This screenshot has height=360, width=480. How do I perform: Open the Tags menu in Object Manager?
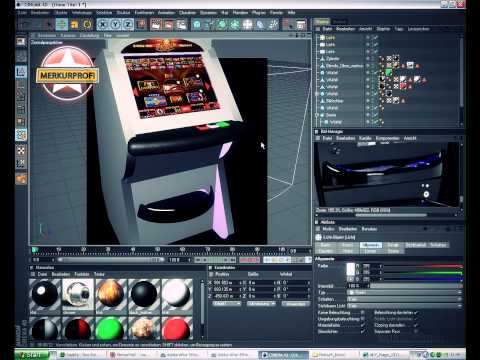399,29
